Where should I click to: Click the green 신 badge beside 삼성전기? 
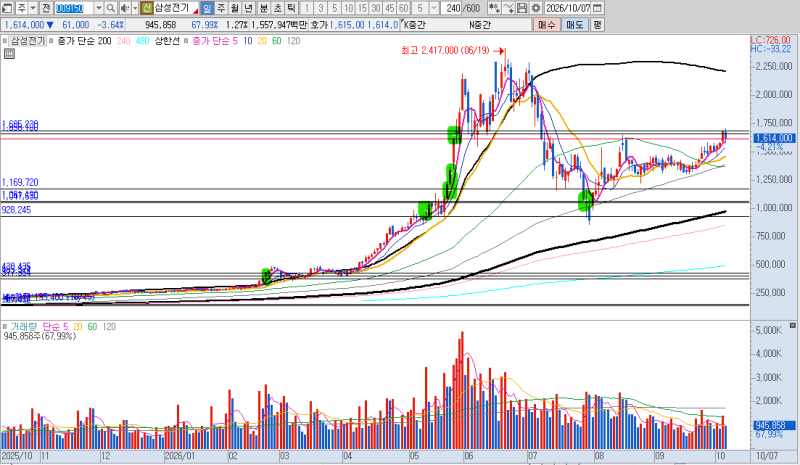[146, 8]
